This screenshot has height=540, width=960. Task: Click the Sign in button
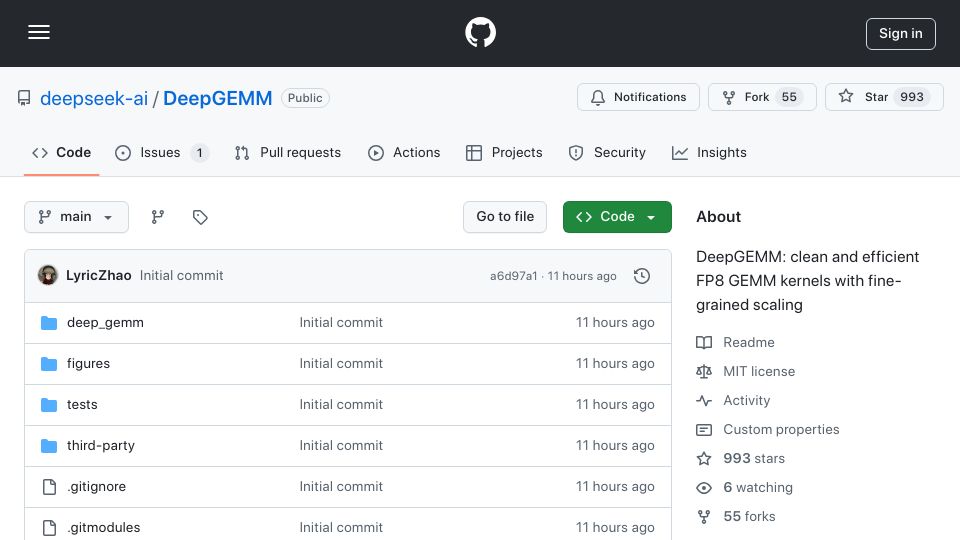pyautogui.click(x=901, y=34)
